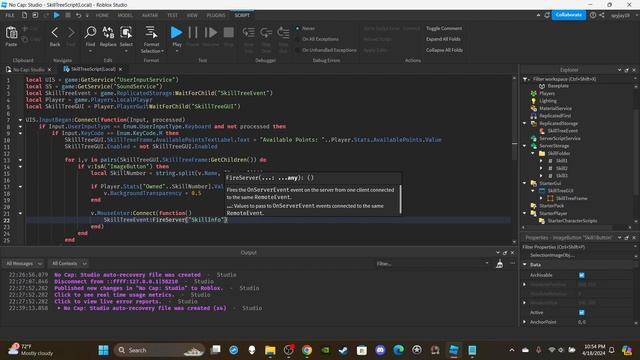This screenshot has width=640, height=360.
Task: Click the Replace tool icon
Action: click(108, 32)
